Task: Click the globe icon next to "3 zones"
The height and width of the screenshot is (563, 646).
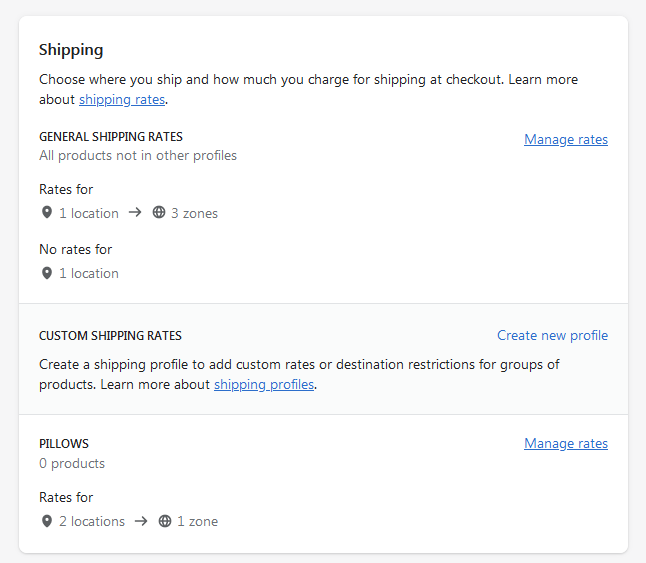Action: click(x=159, y=213)
